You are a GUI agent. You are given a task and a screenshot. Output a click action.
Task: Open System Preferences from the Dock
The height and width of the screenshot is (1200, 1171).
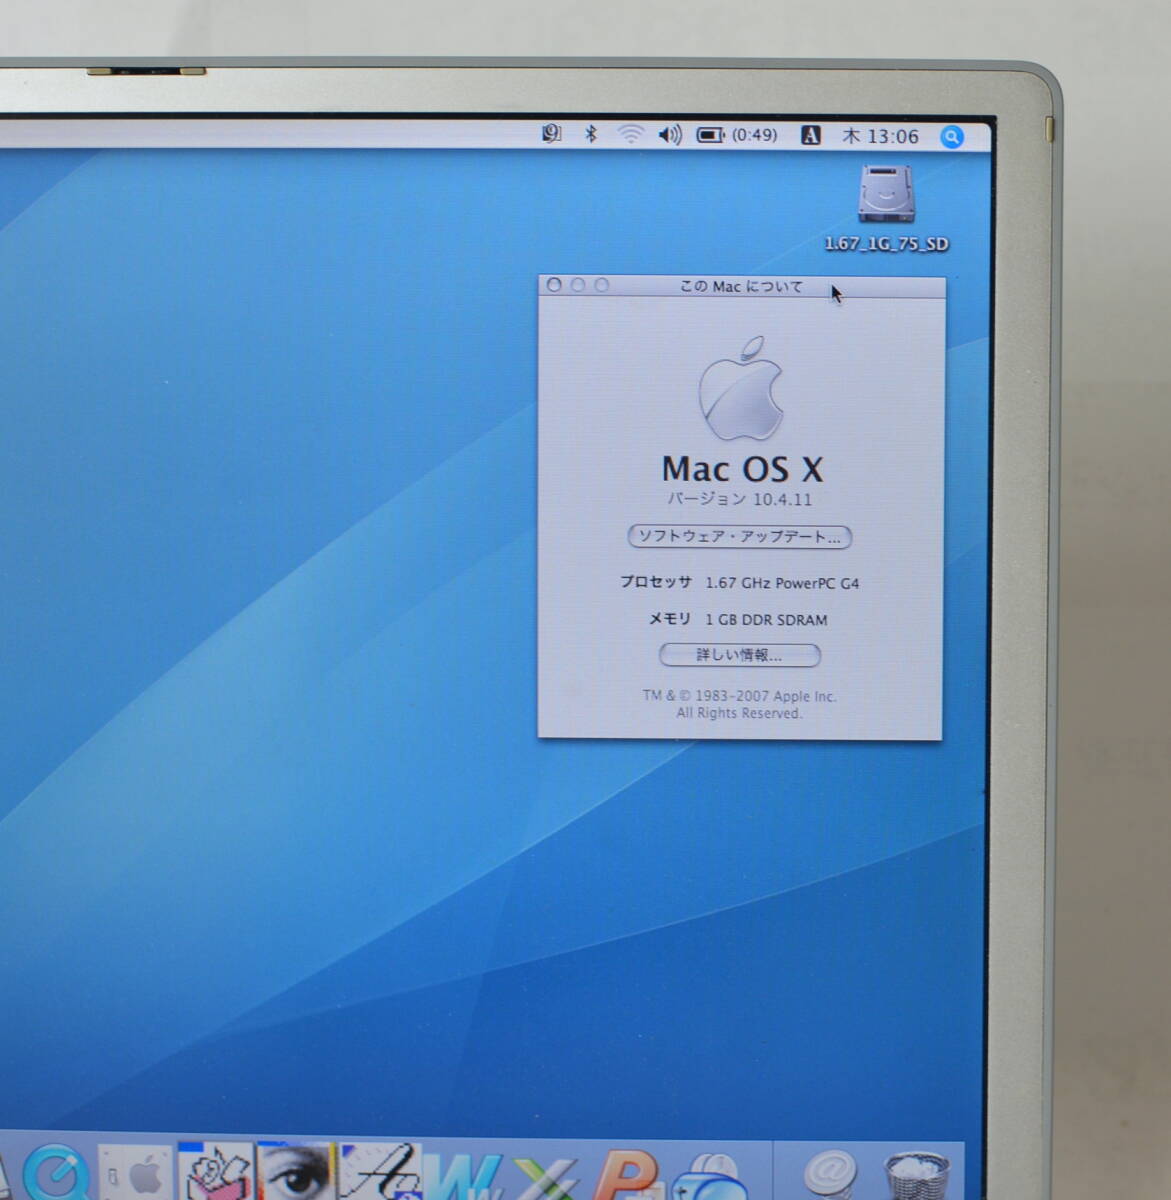136,1174
